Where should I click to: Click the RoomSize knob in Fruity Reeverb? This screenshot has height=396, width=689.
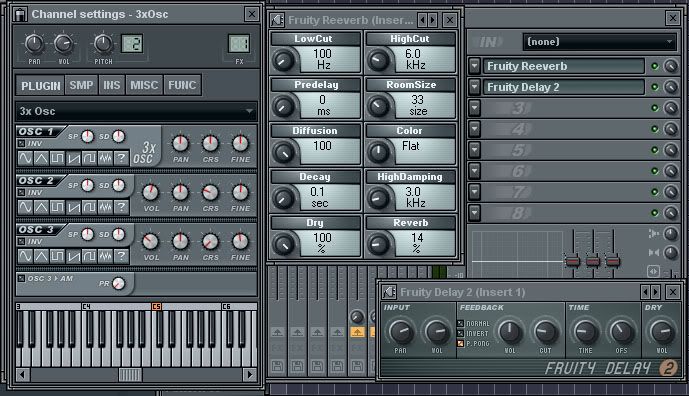click(x=378, y=106)
